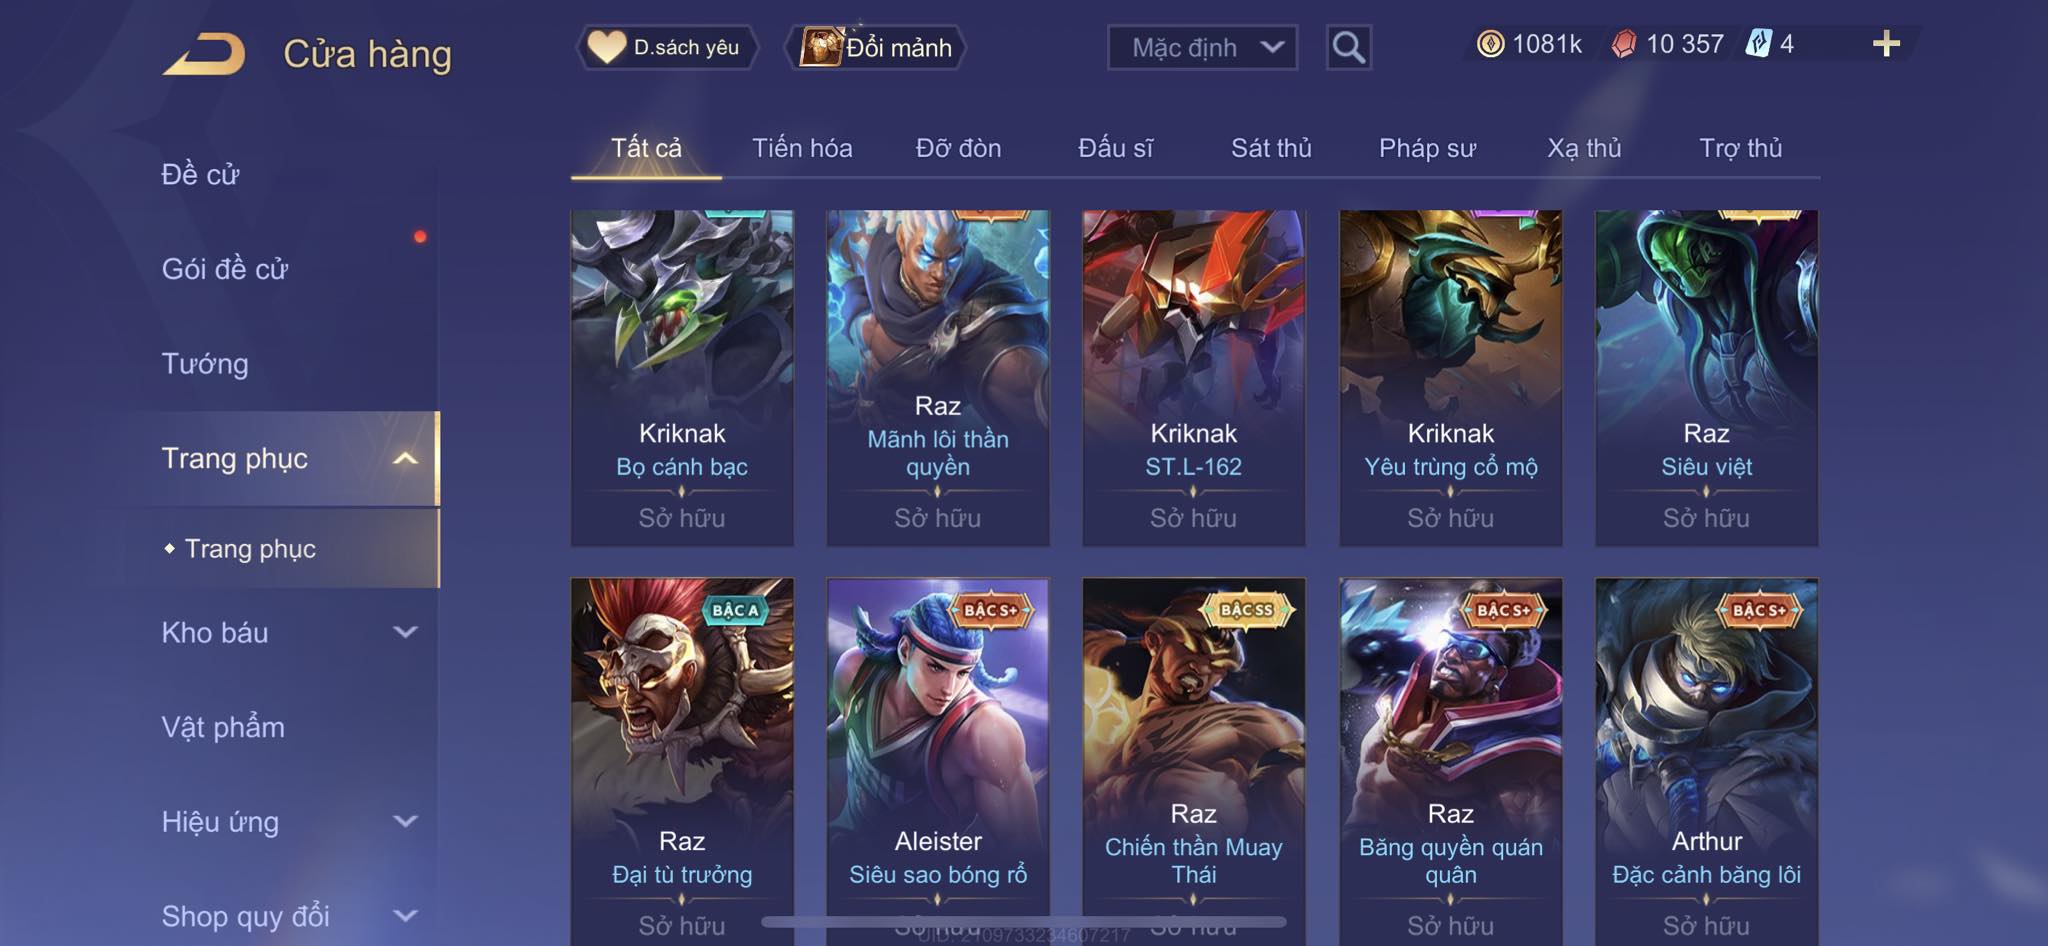2048x946 pixels.
Task: Open Tướng in the sidebar
Action: pyautogui.click(x=205, y=364)
